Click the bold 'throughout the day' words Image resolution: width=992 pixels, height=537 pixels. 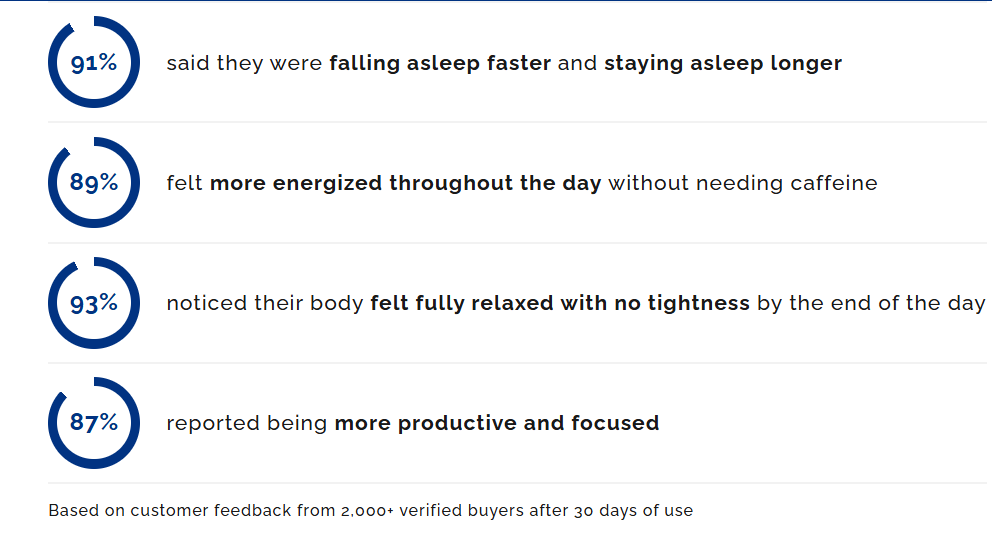pos(495,183)
